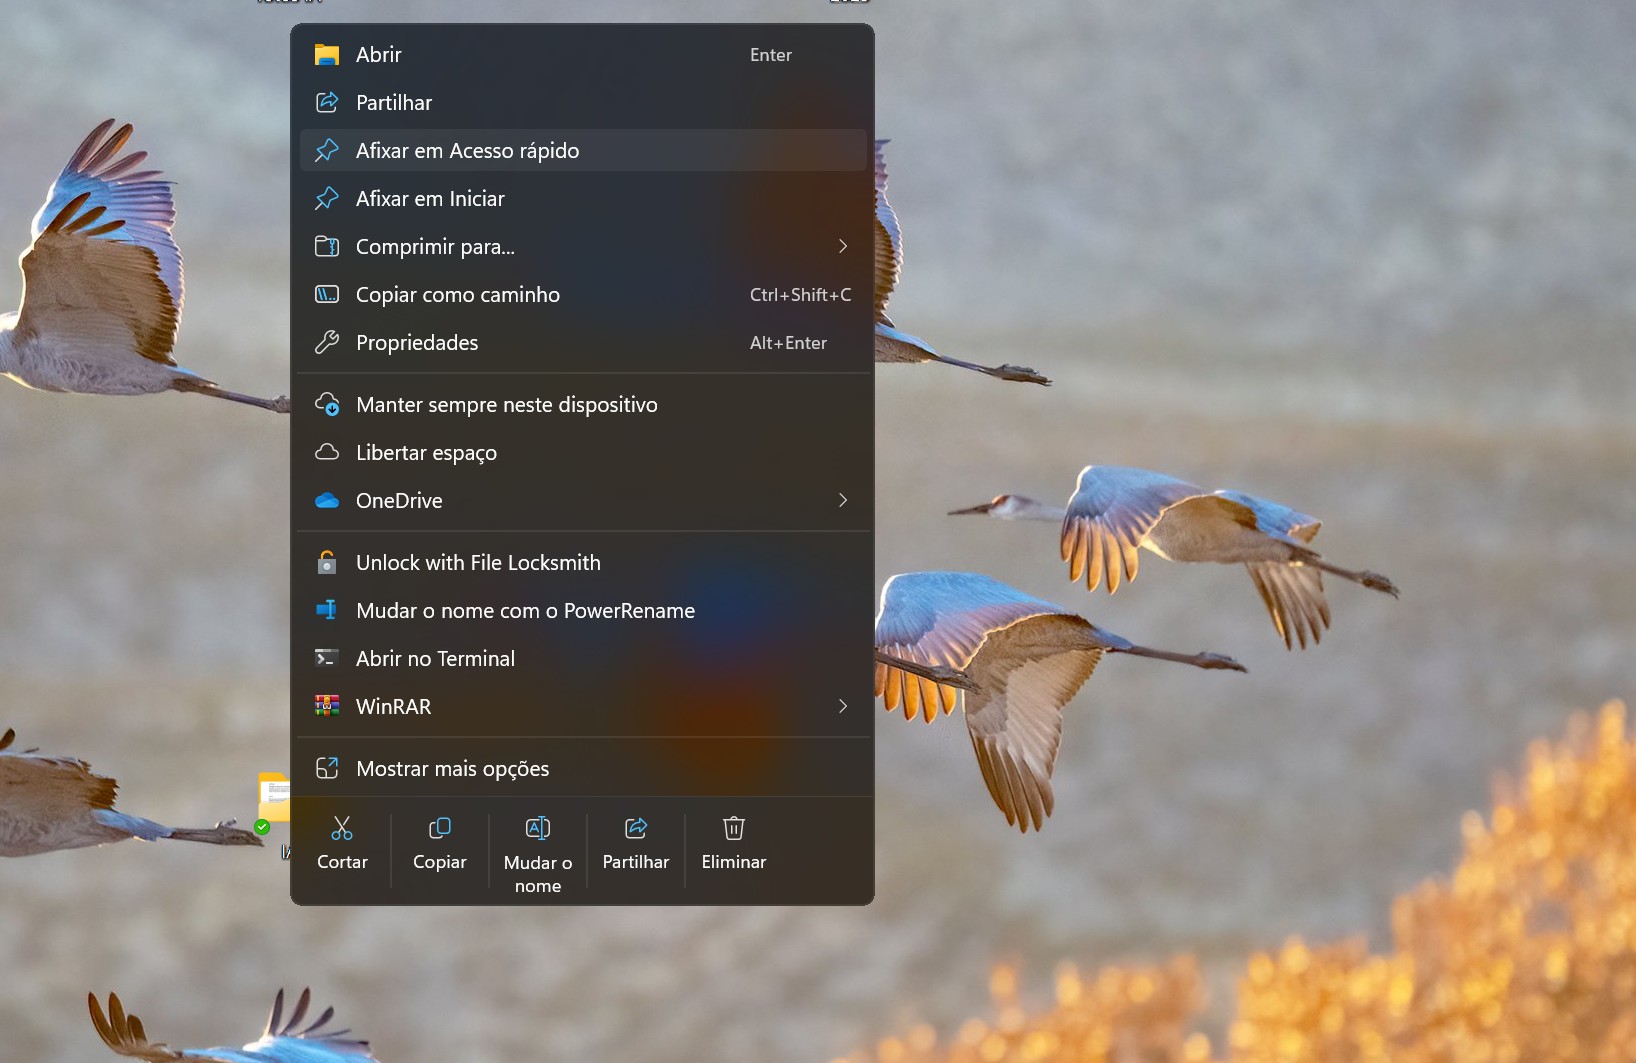
Task: Choose Afixar em Iniciar from the menu
Action: 430,198
